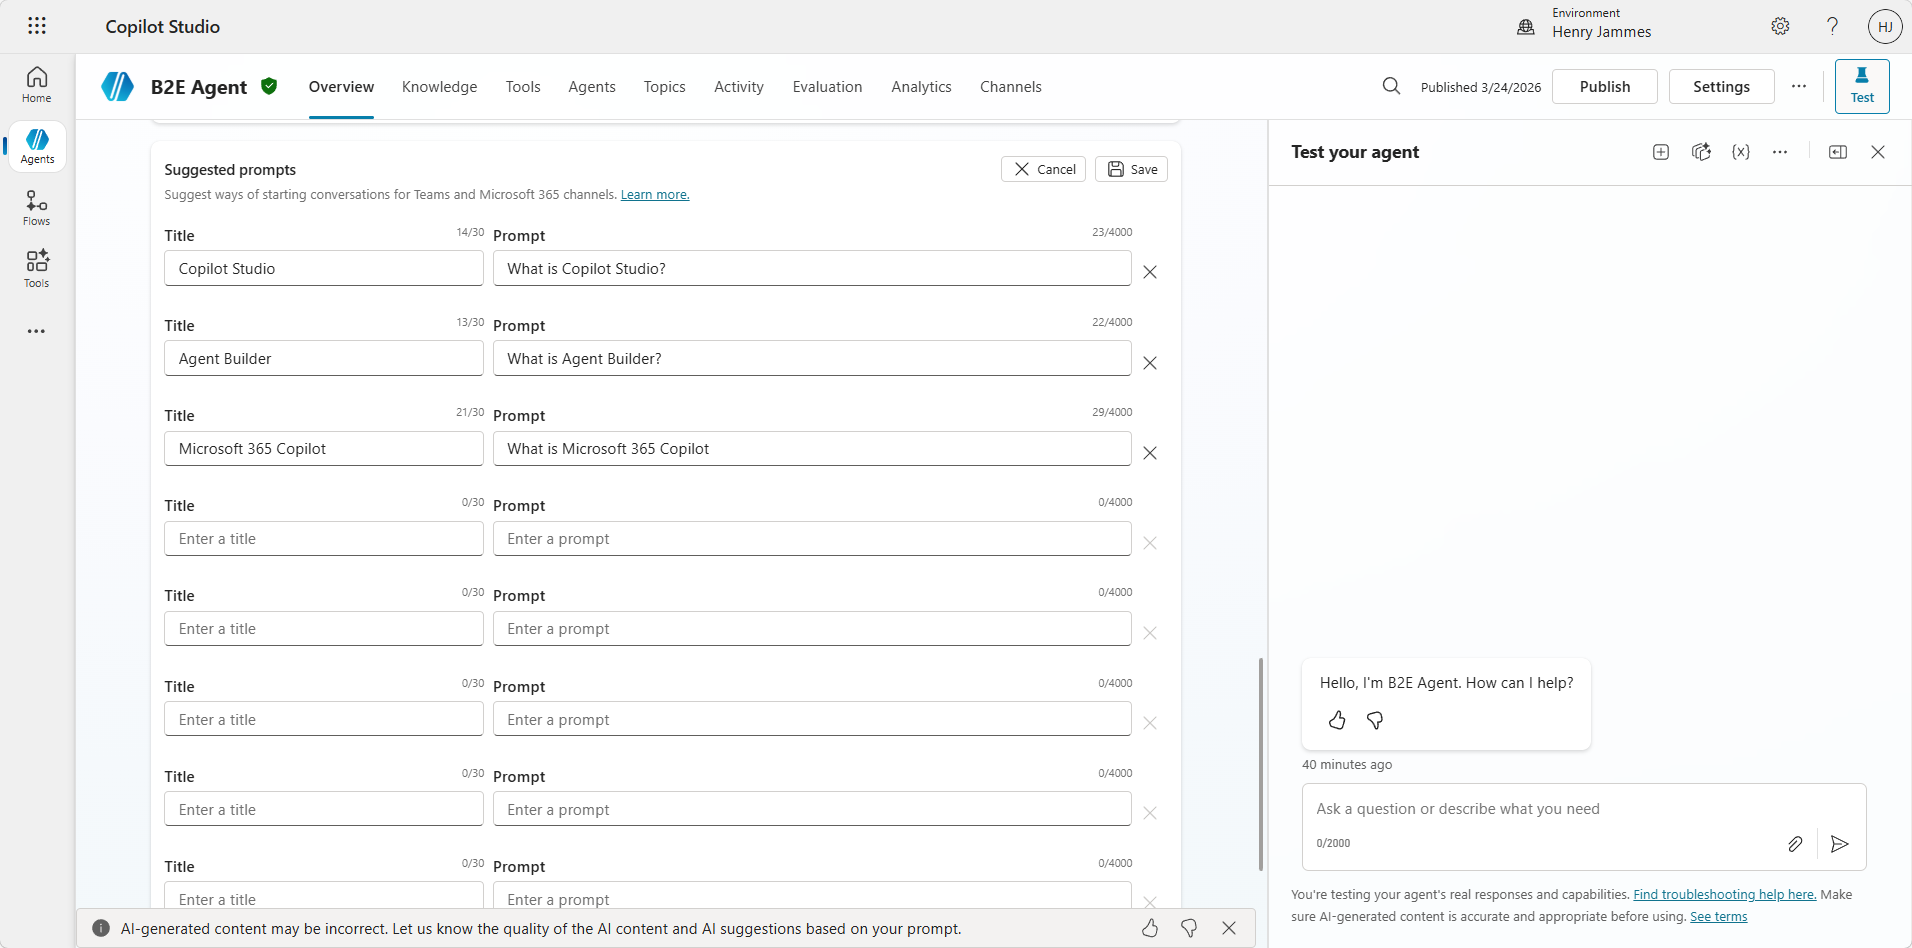Screen dimensions: 1912x948
Task: Publish the B2E Agent
Action: 1604,86
